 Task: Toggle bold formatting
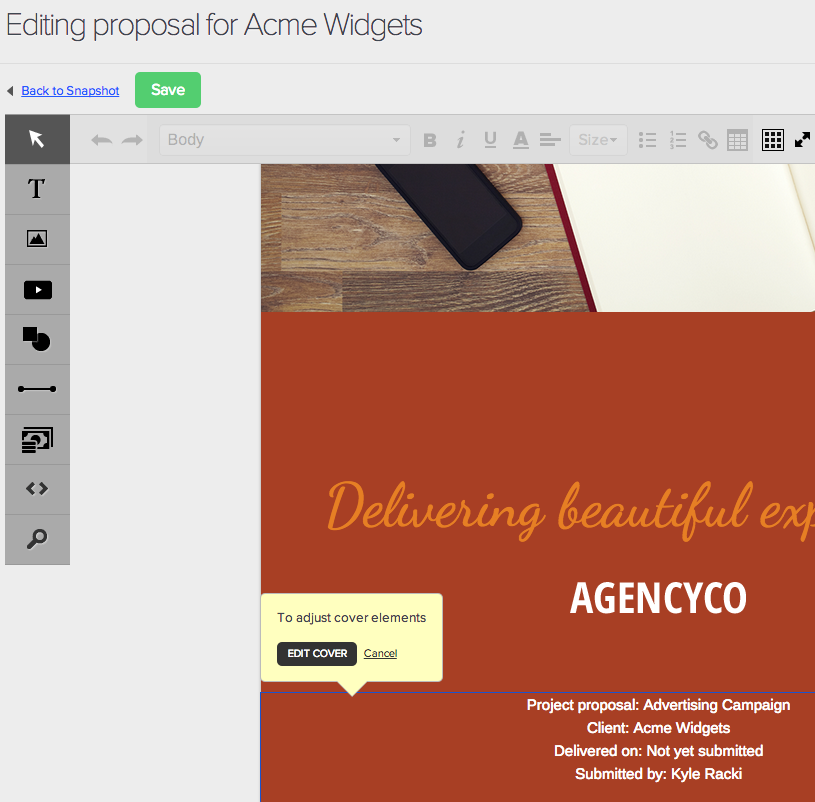coord(430,140)
